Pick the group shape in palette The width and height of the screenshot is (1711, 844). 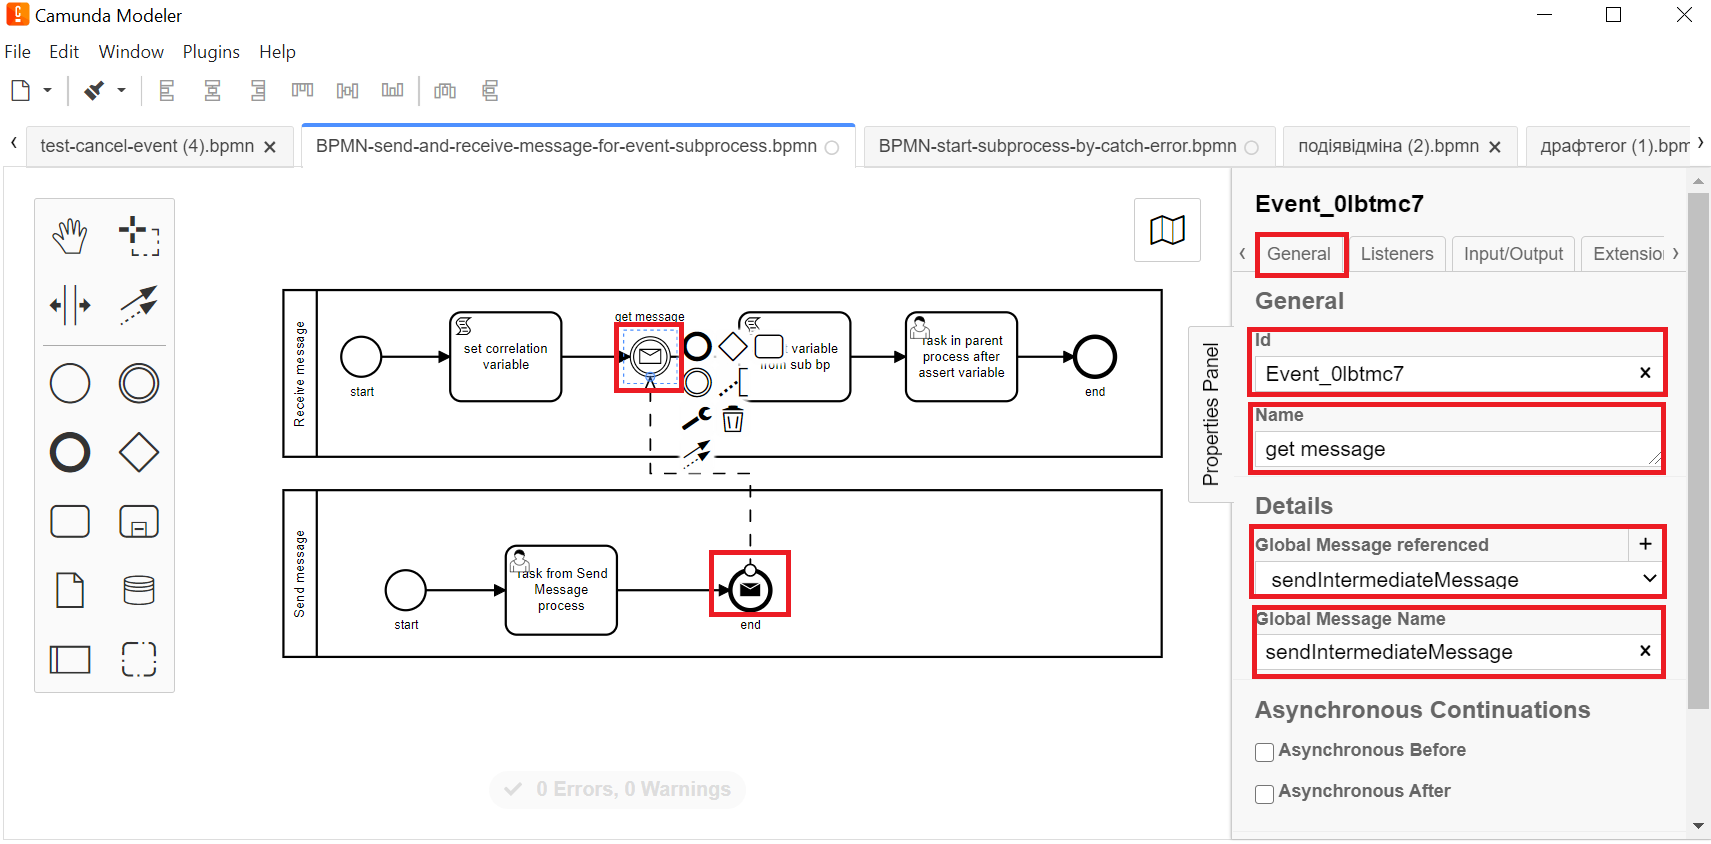coord(139,659)
